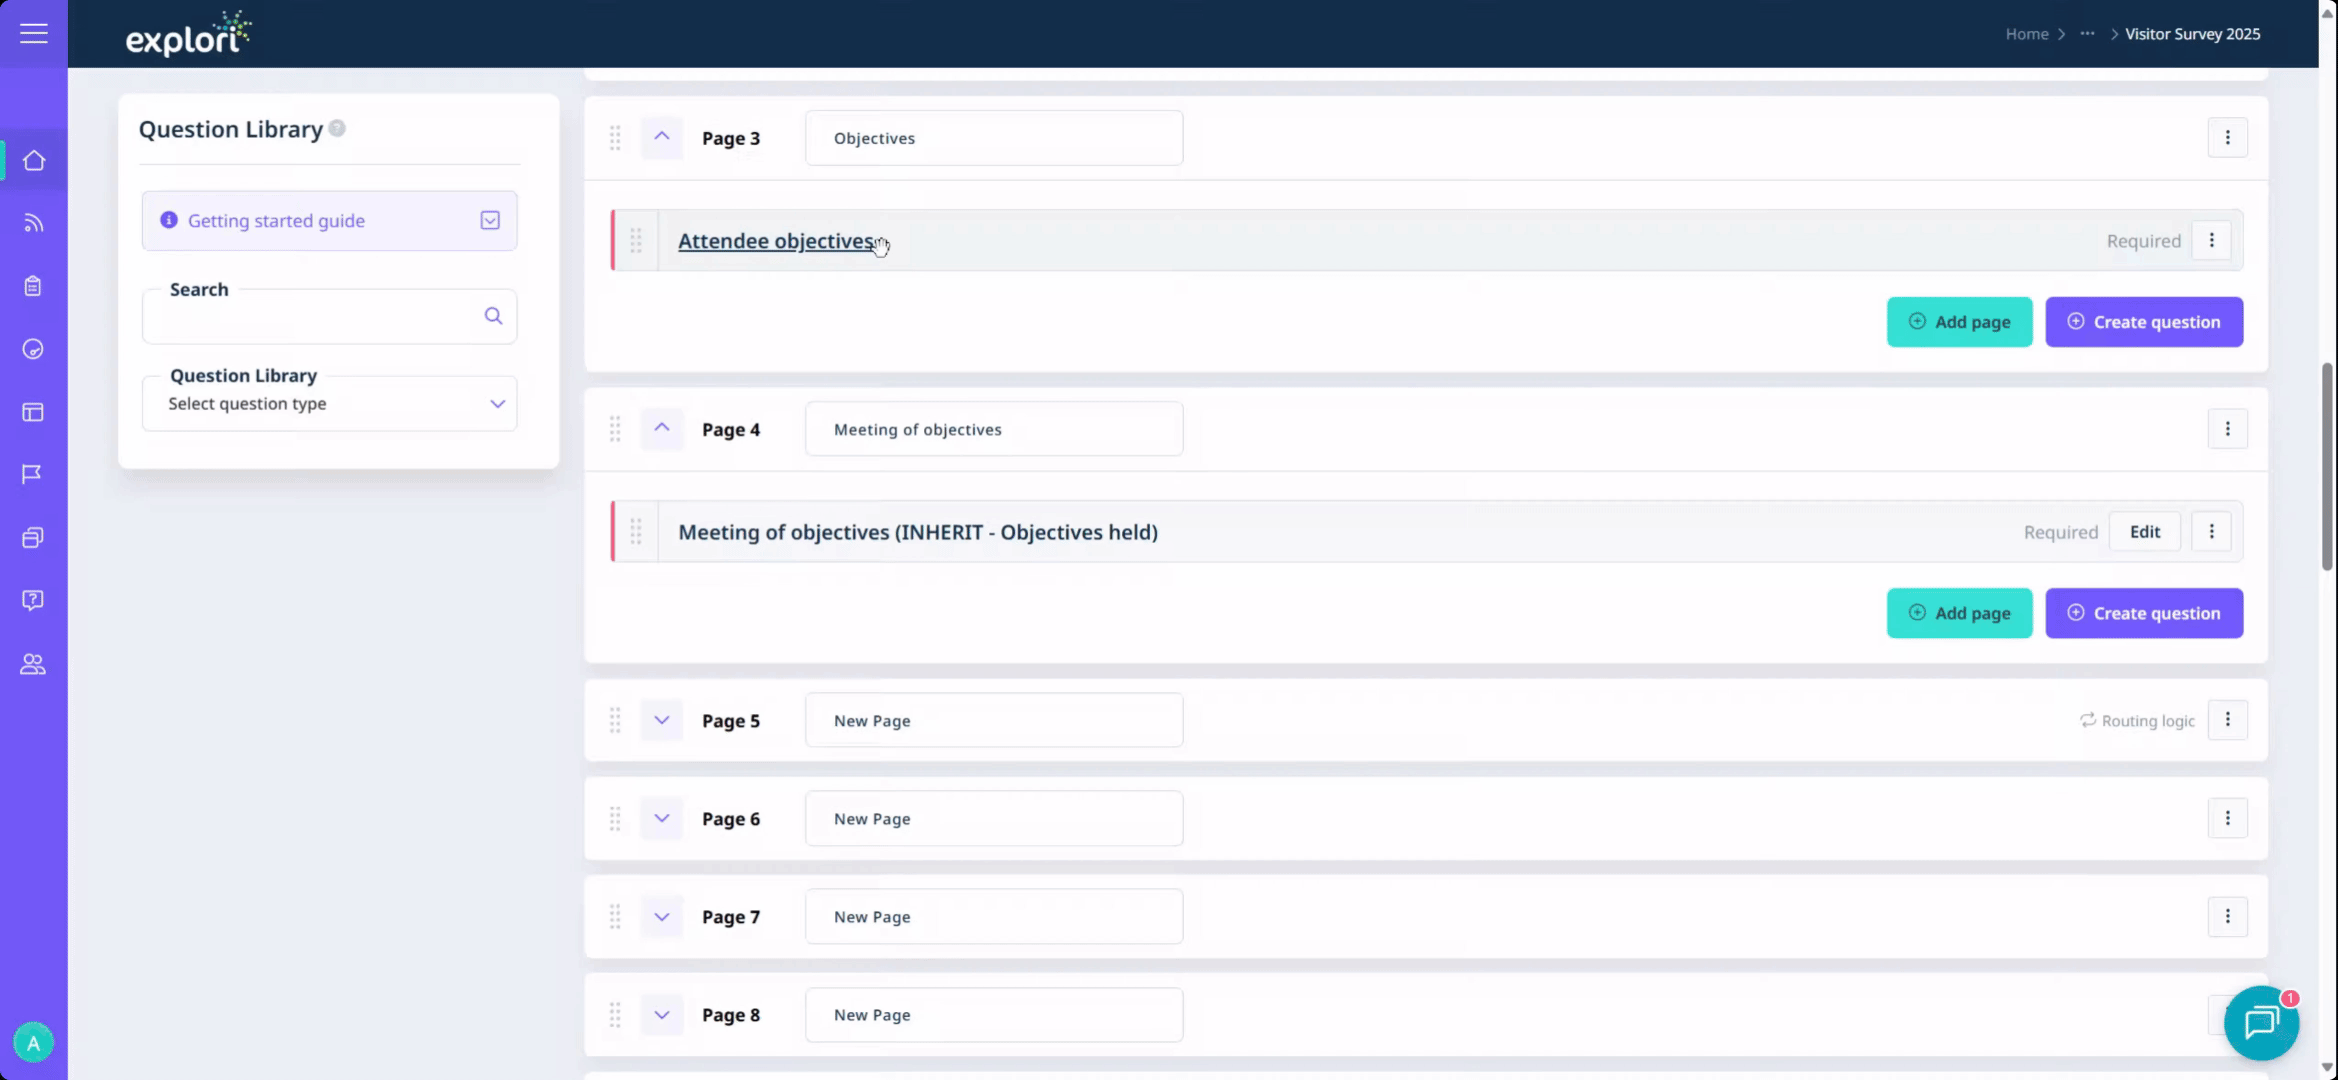Open the hamburger menu icon
Viewport: 2338px width, 1080px height.
click(34, 34)
